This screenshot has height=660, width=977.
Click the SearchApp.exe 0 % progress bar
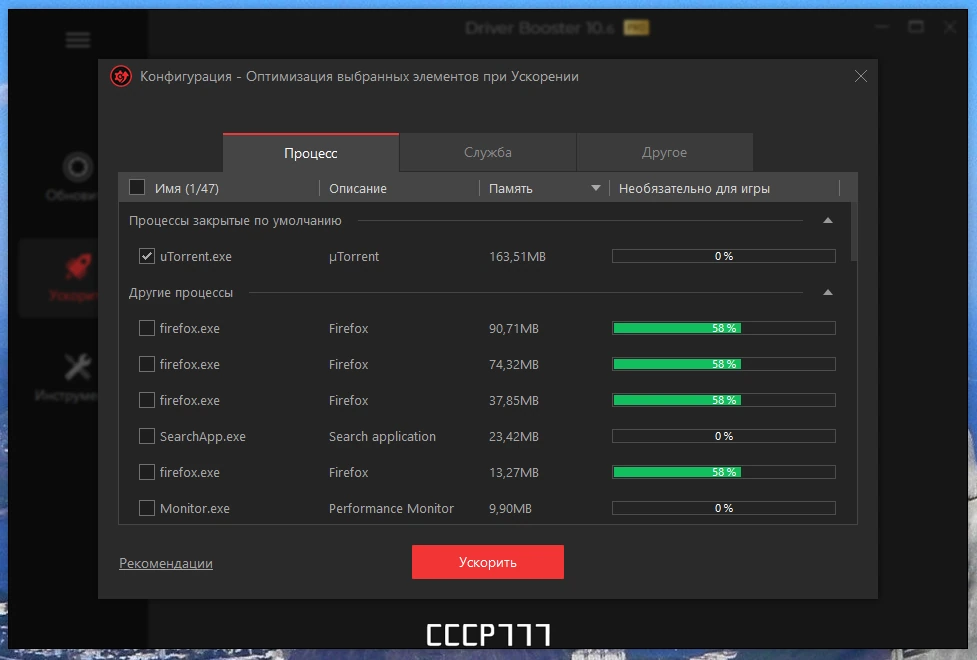pos(723,436)
